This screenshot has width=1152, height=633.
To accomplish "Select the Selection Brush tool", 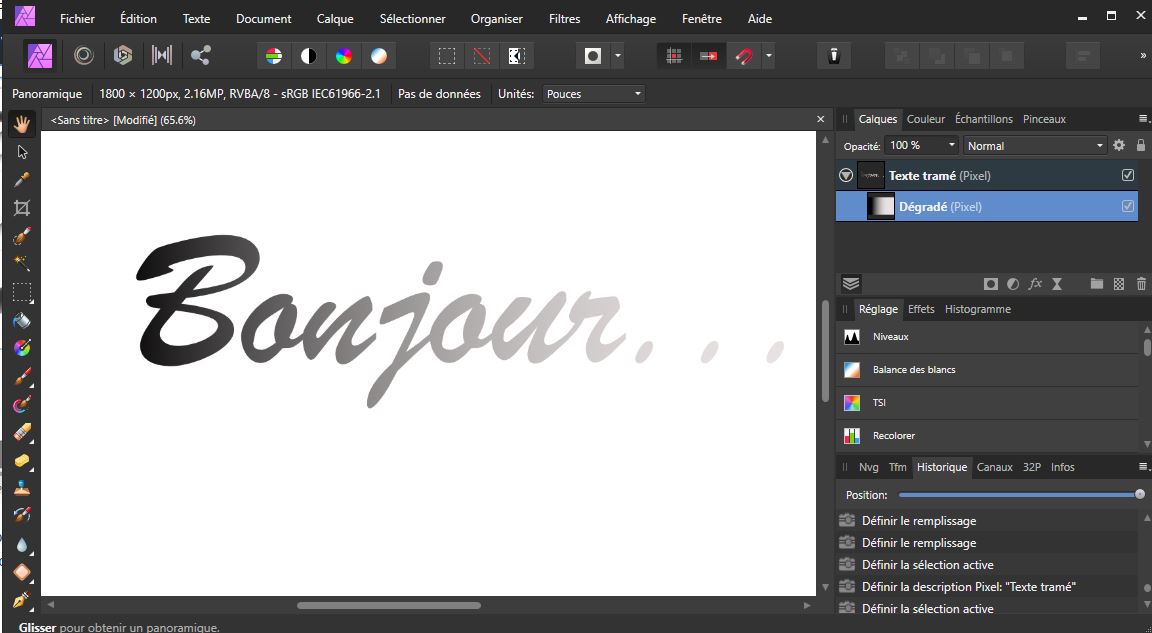I will 22,236.
